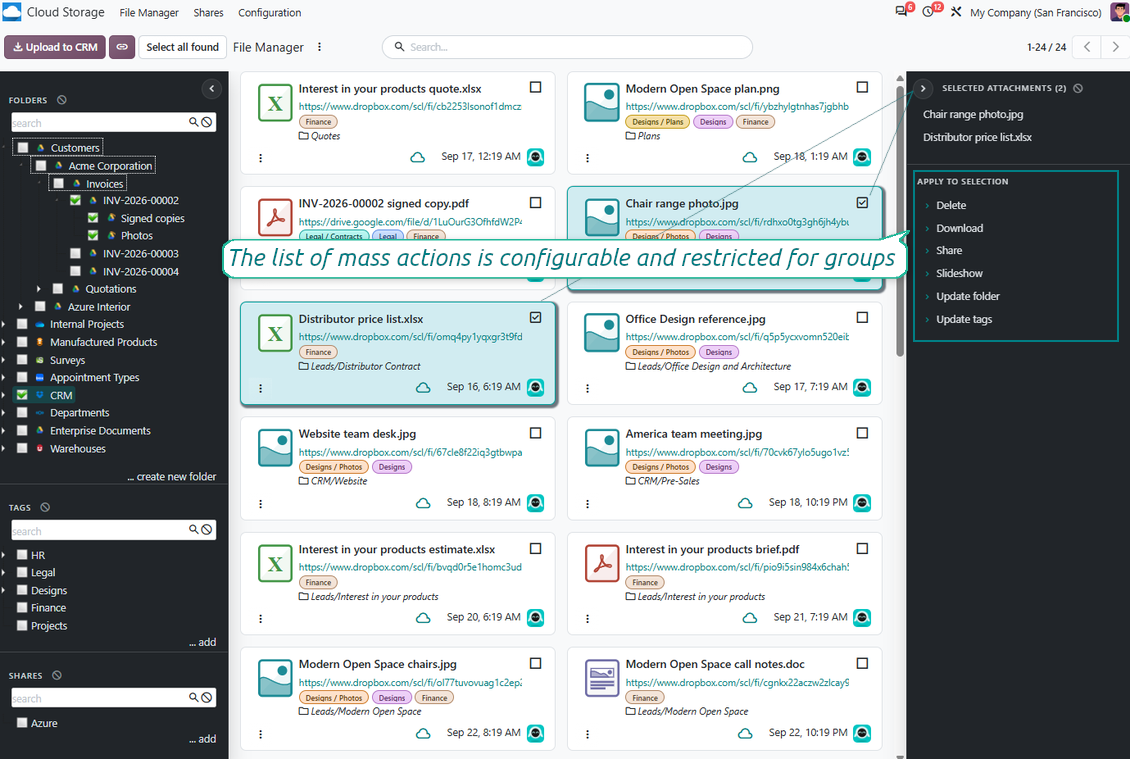Collapse the selected attachments panel chevron
This screenshot has width=1130, height=759.
coord(922,89)
